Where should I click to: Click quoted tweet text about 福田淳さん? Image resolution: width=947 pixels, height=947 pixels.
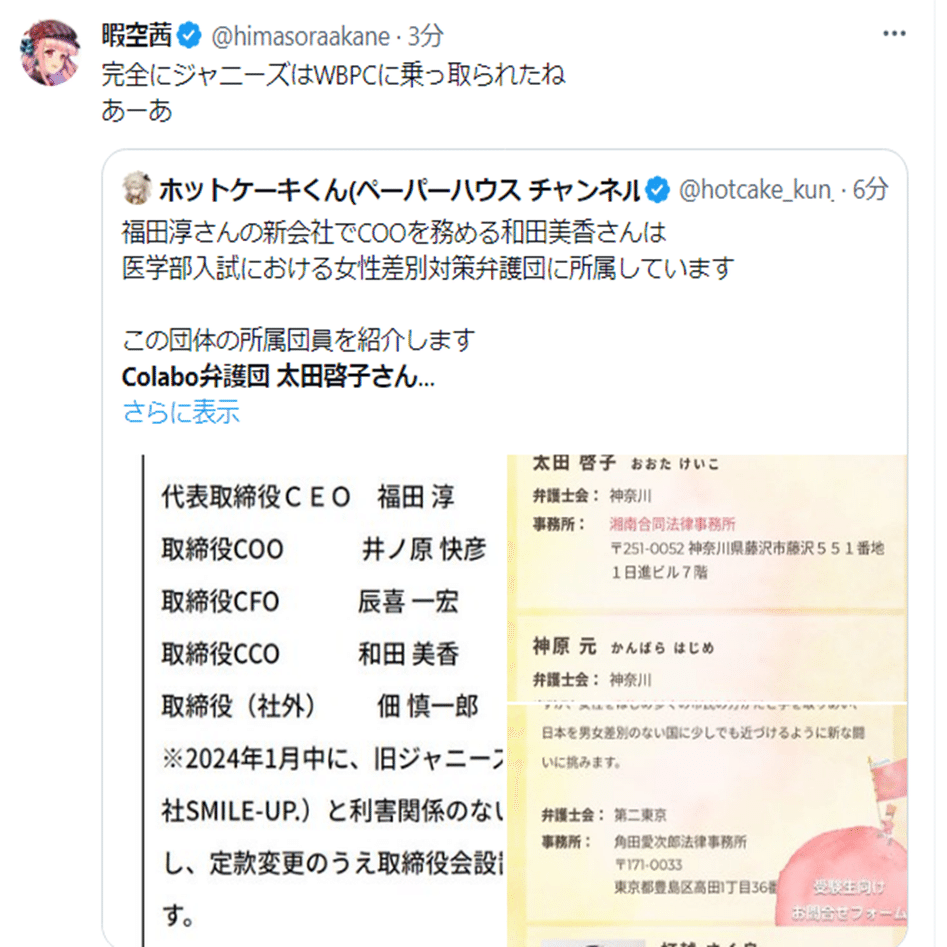428,250
